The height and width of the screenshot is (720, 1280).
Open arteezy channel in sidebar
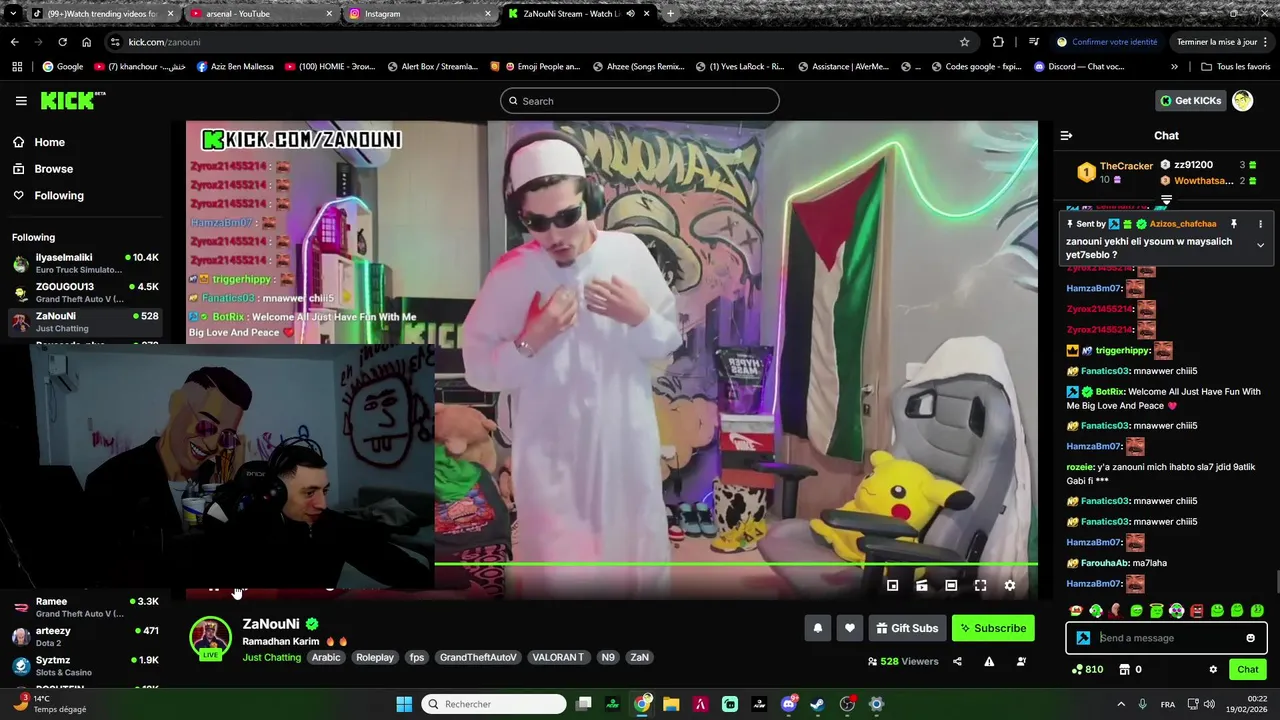tap(85, 636)
